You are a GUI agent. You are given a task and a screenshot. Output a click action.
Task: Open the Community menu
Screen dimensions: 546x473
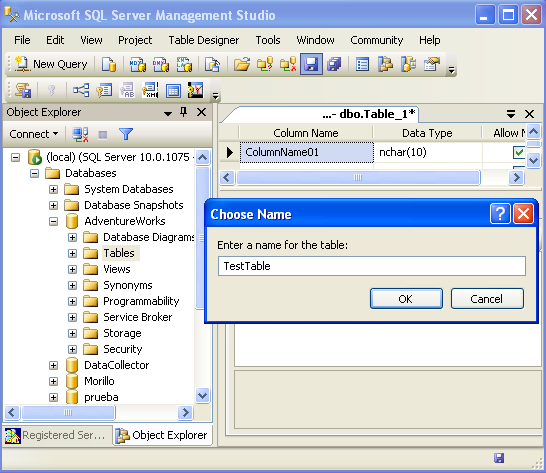click(x=376, y=40)
